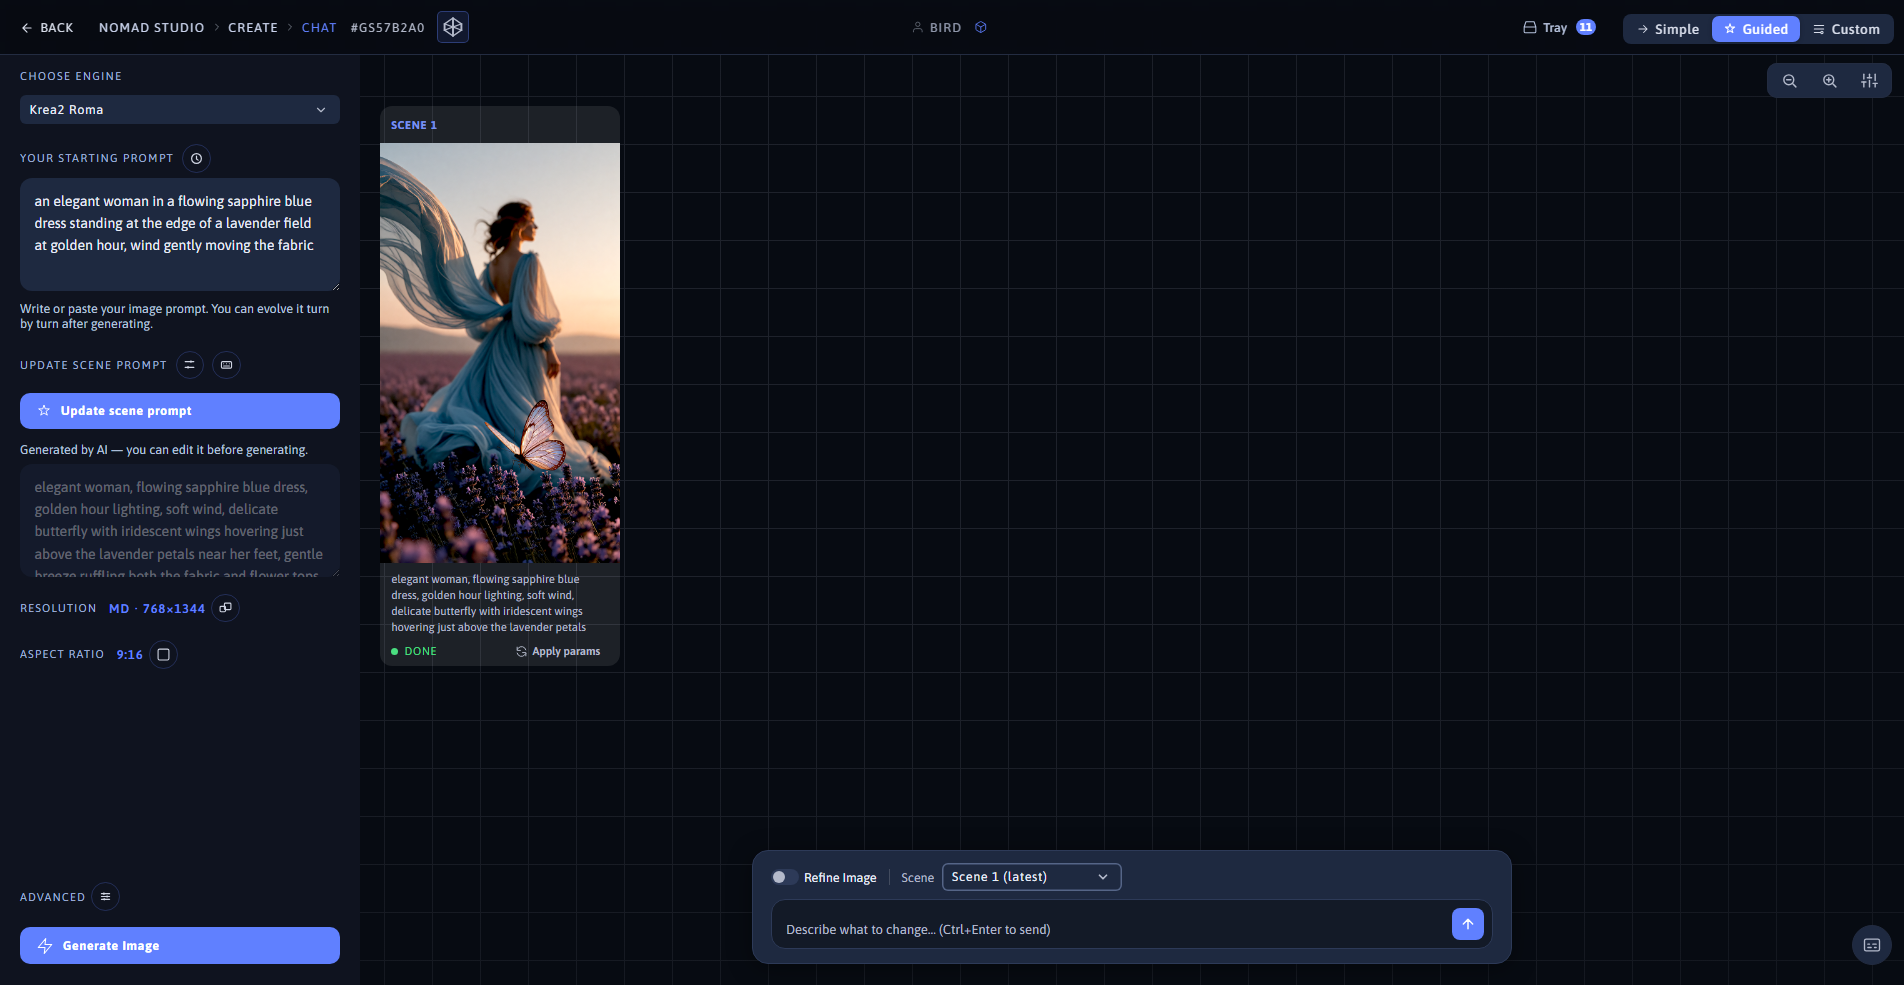Switch to Custom mode
Screen dimensions: 1904x985
[x=1846, y=29]
